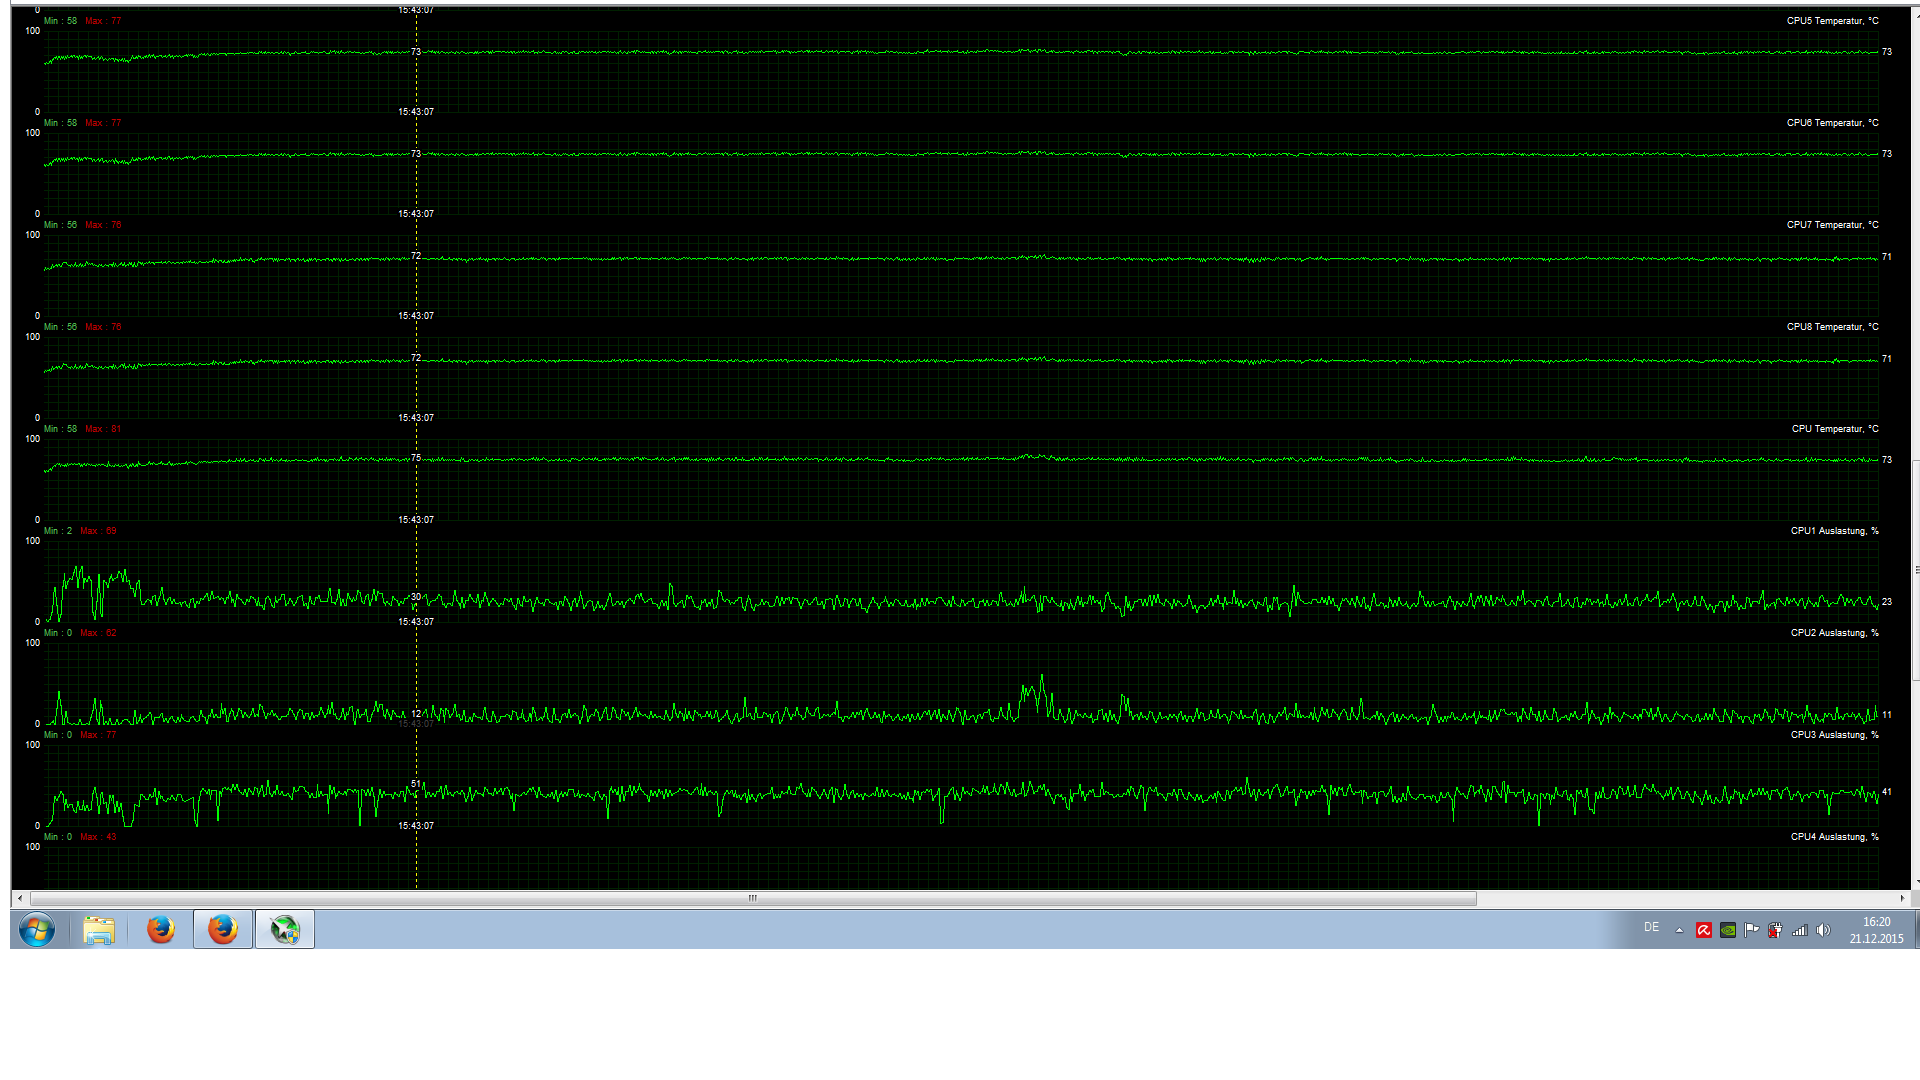
Task: Click the left arrow of horizontal scrollbar
Action: pyautogui.click(x=20, y=898)
